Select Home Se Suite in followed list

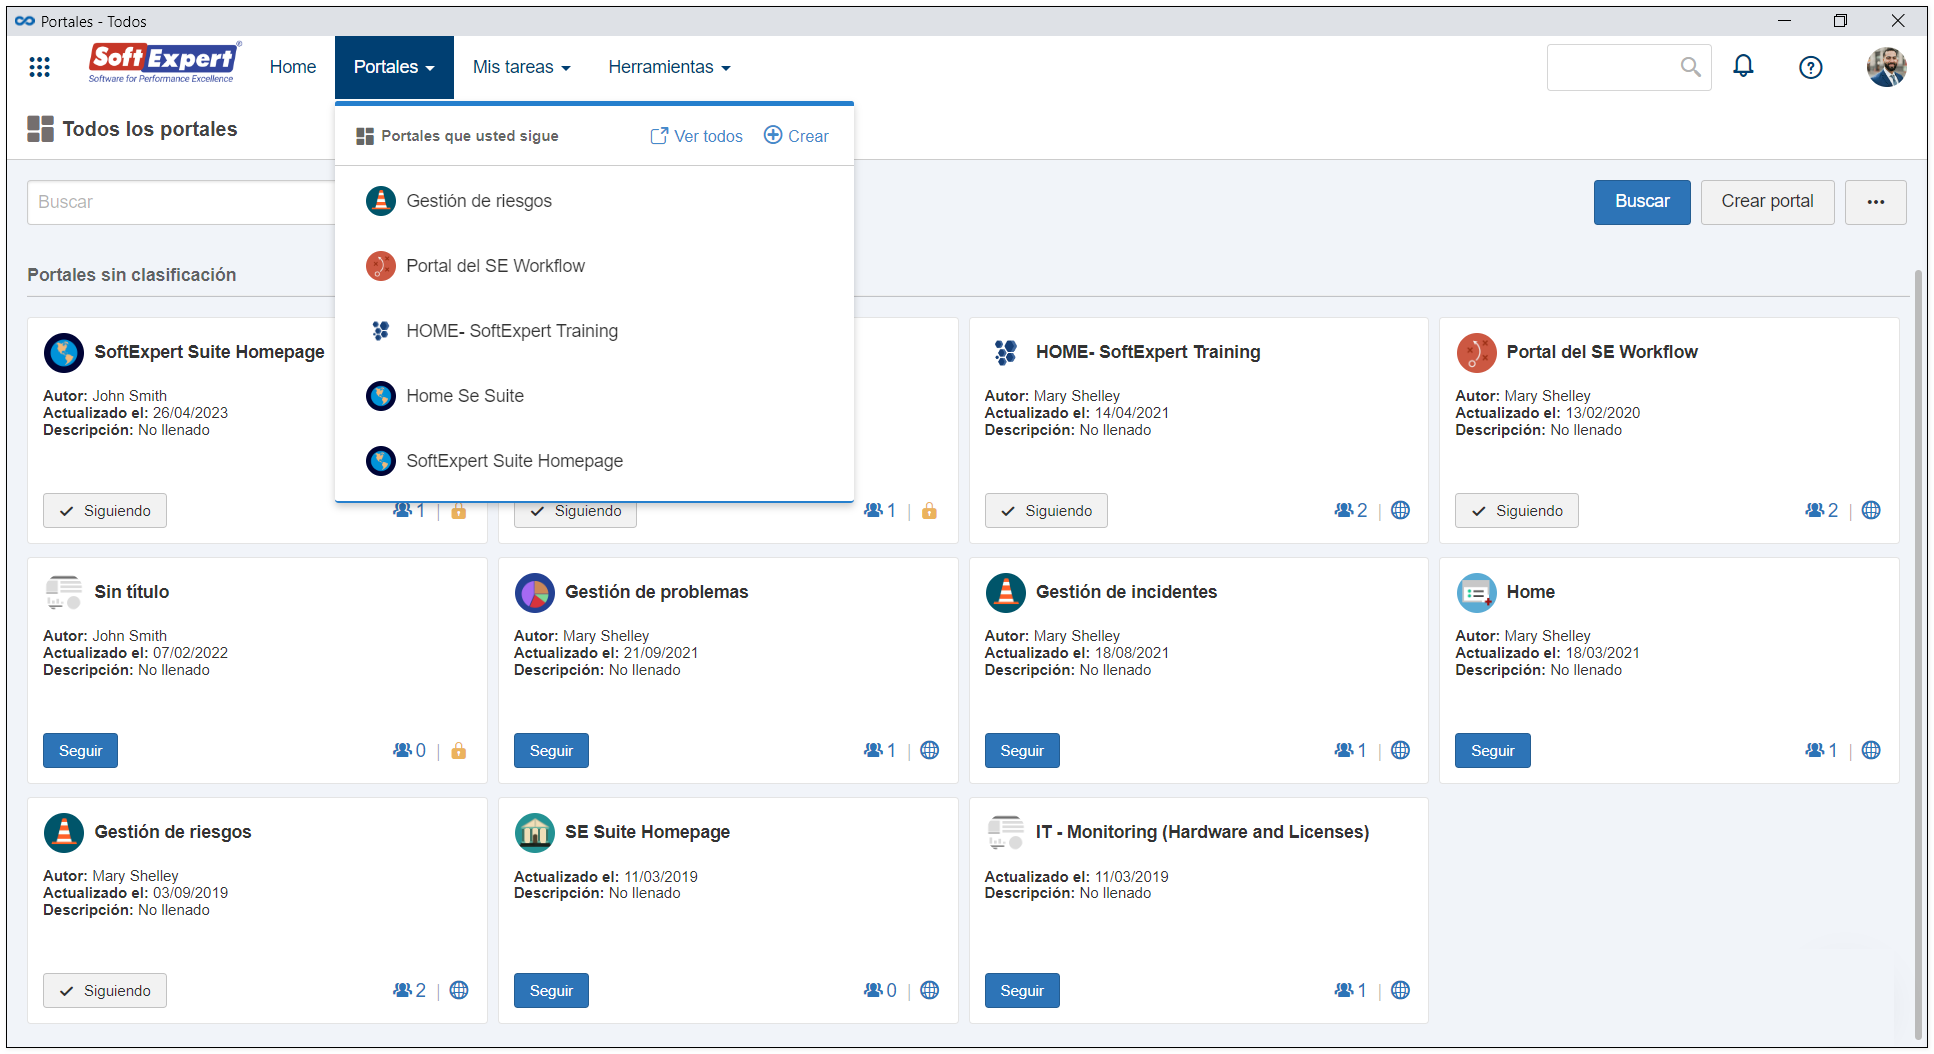tap(594, 396)
